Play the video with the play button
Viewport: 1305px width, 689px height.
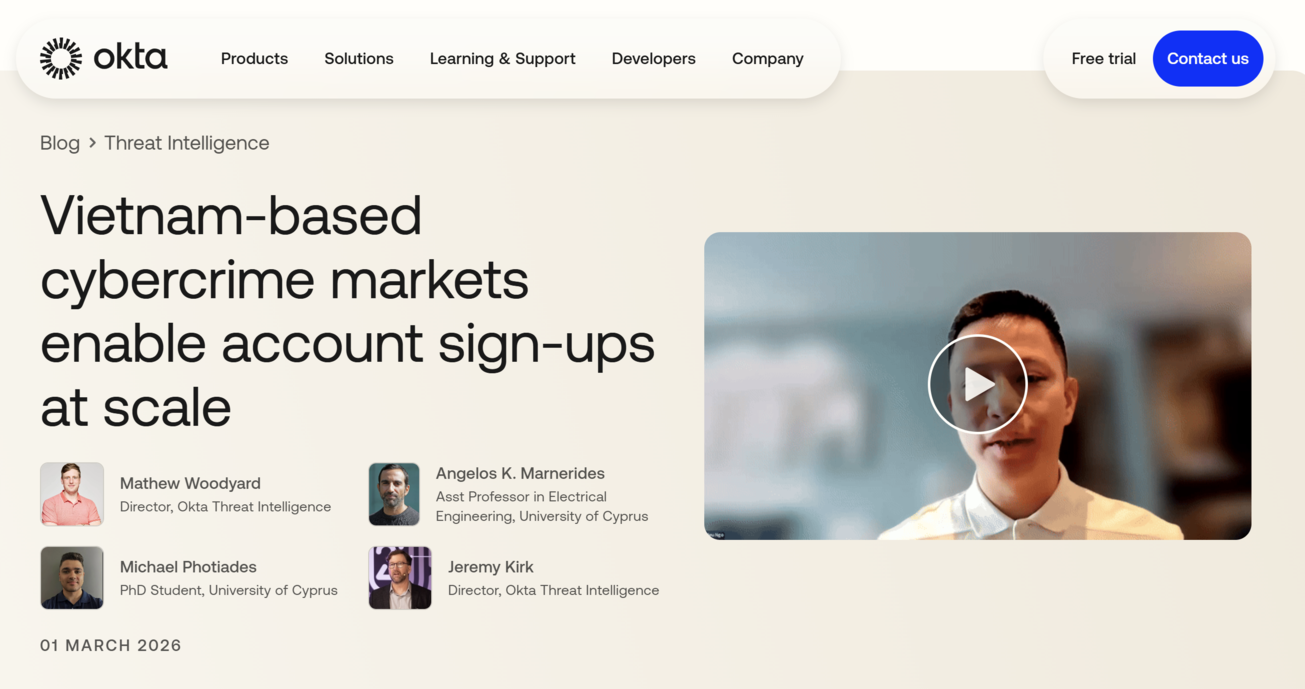[x=977, y=384]
